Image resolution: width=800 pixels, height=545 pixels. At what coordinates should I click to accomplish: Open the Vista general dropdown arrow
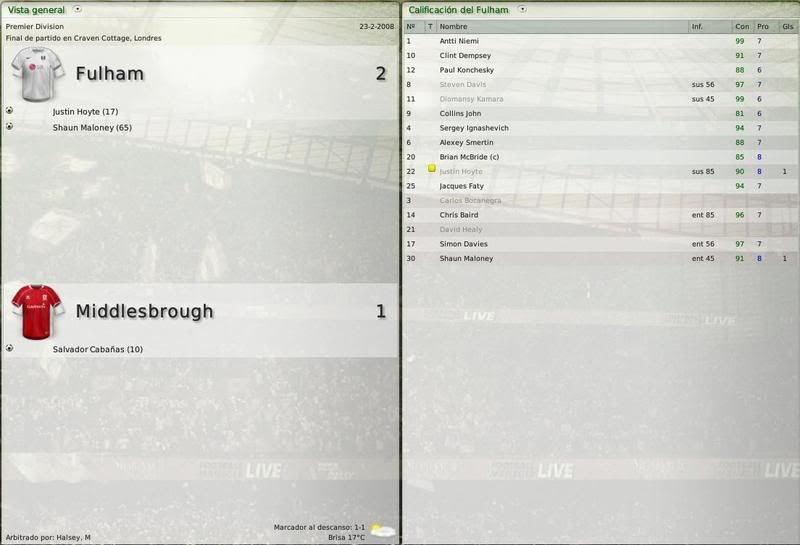(77, 9)
